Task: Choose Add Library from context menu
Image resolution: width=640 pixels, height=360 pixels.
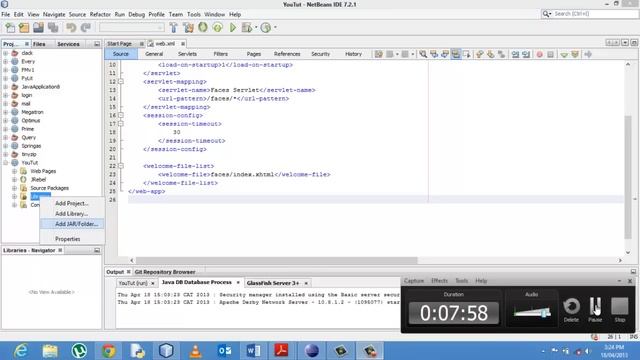Action: [x=72, y=213]
